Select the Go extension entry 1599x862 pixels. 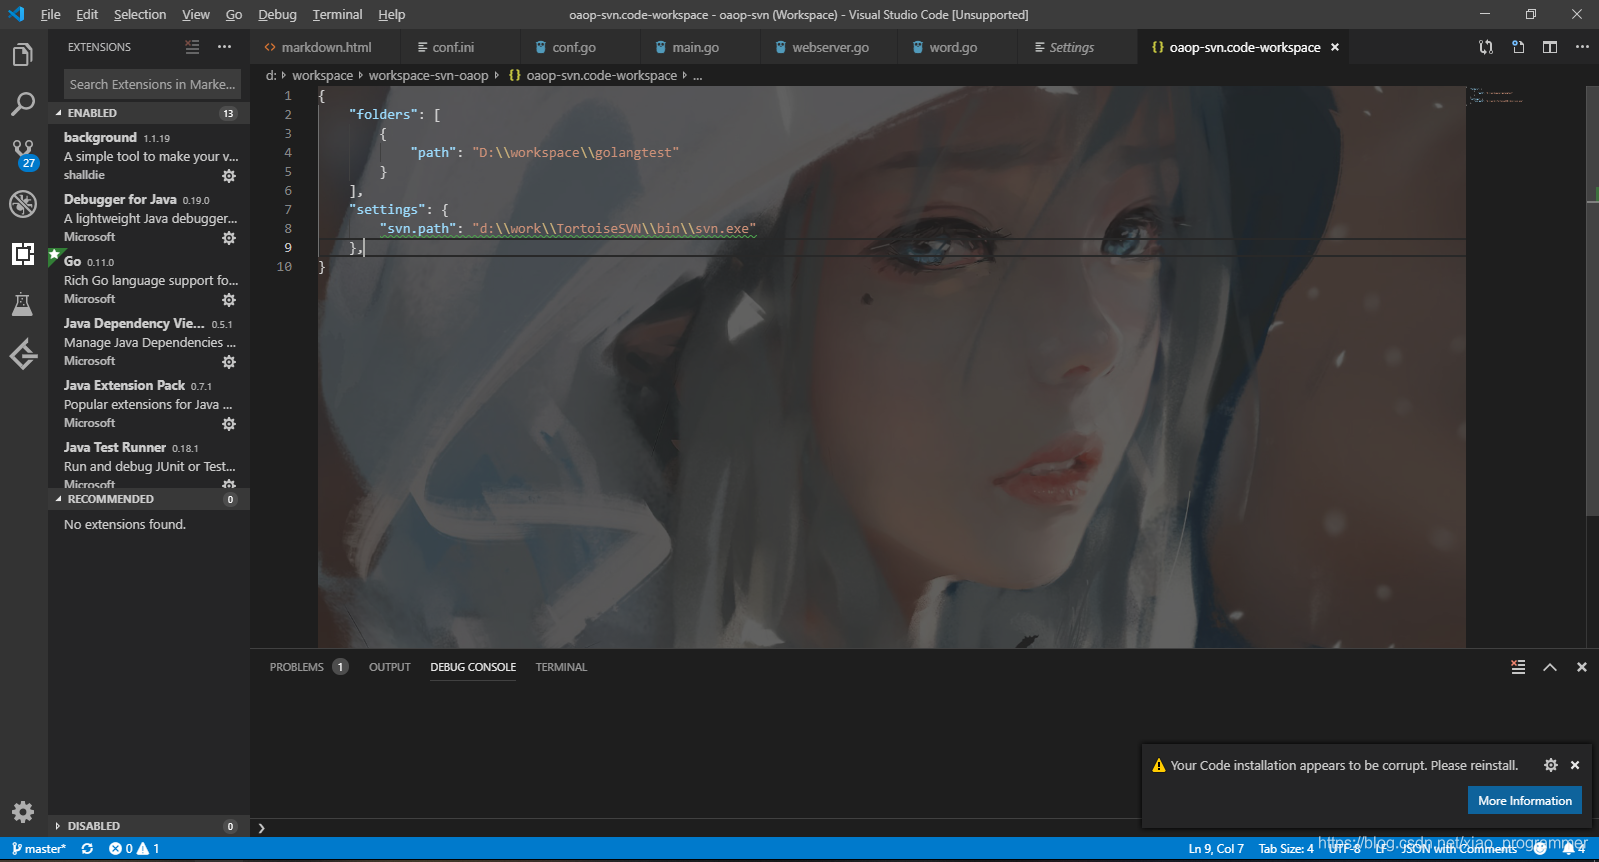(x=149, y=279)
